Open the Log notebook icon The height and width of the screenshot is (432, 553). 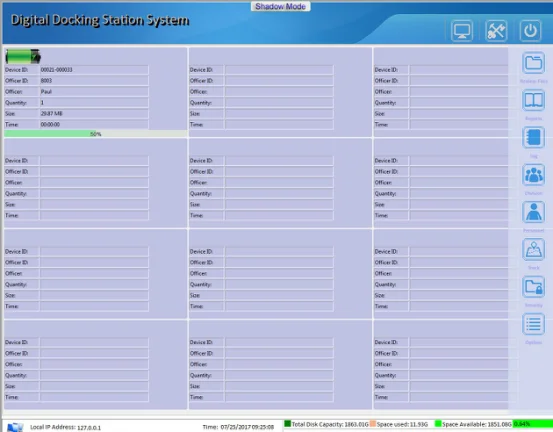click(x=533, y=138)
